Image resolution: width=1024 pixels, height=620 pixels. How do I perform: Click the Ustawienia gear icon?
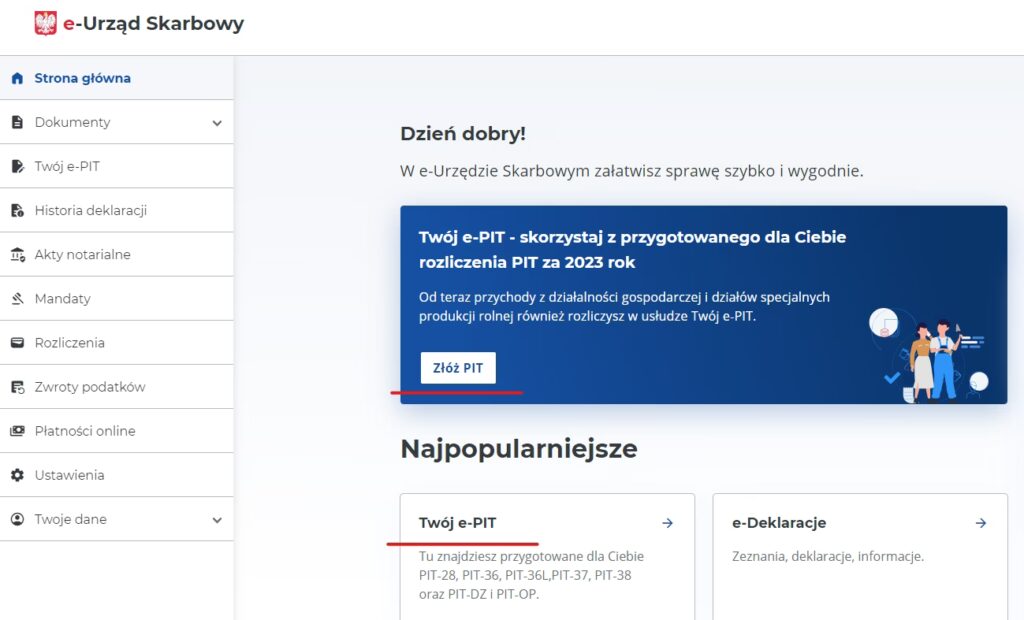17,475
